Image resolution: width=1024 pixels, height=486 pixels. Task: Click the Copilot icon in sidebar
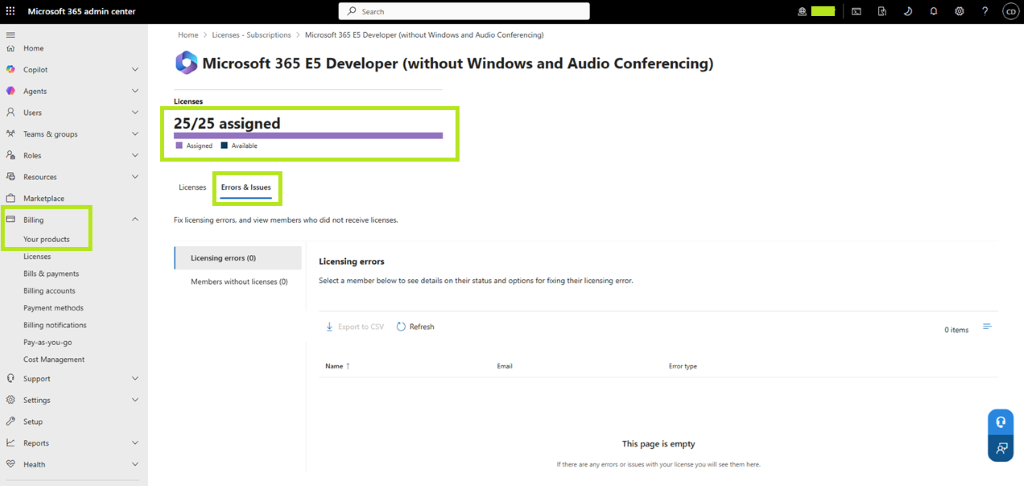10,69
